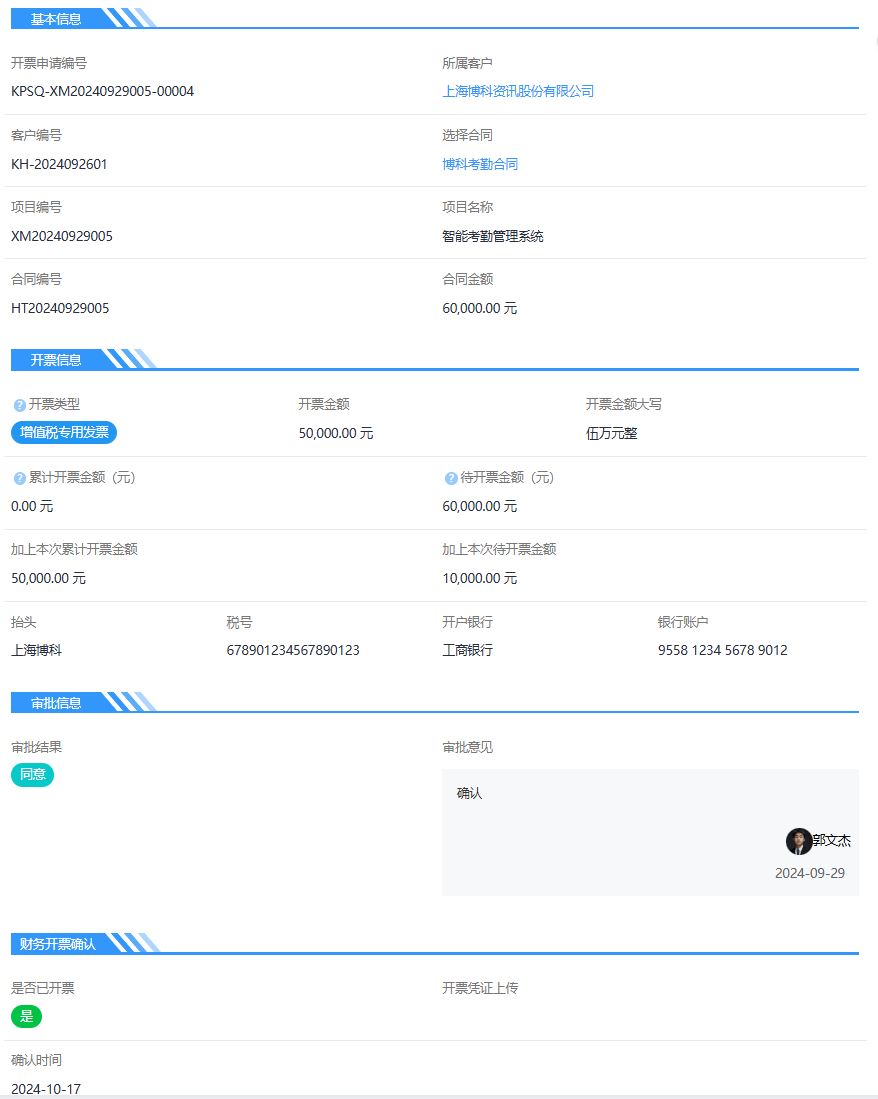878x1099 pixels.
Task: Click the contract number HT20240929005
Action: point(60,308)
